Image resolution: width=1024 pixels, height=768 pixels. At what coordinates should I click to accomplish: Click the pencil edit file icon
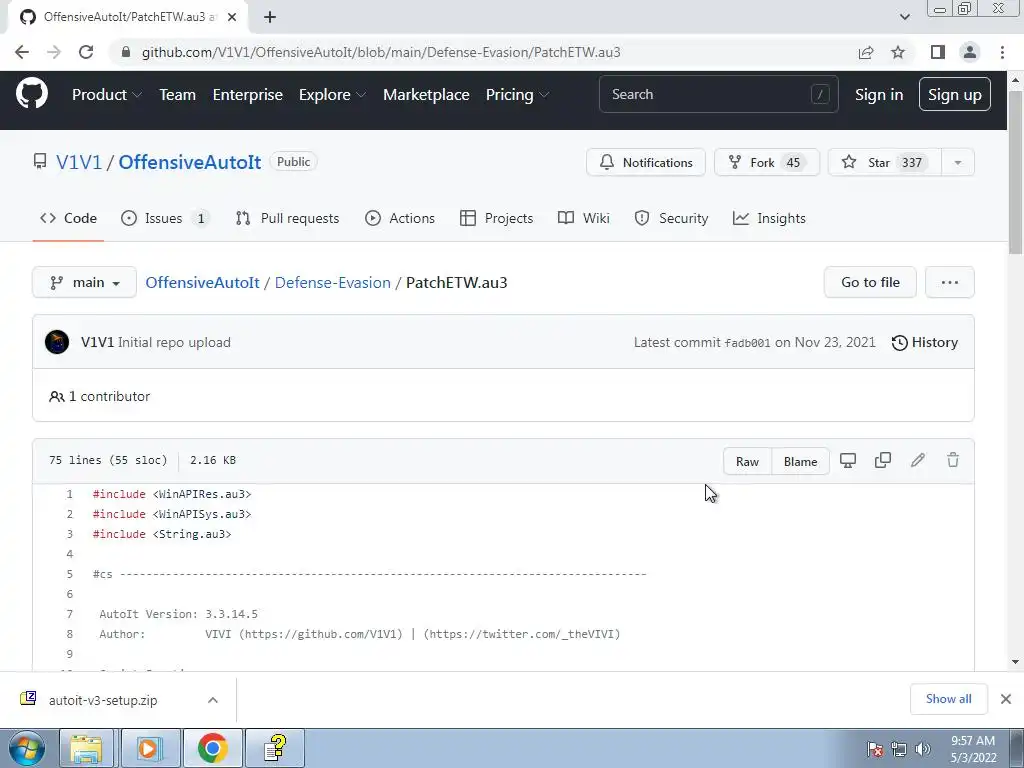(x=918, y=460)
